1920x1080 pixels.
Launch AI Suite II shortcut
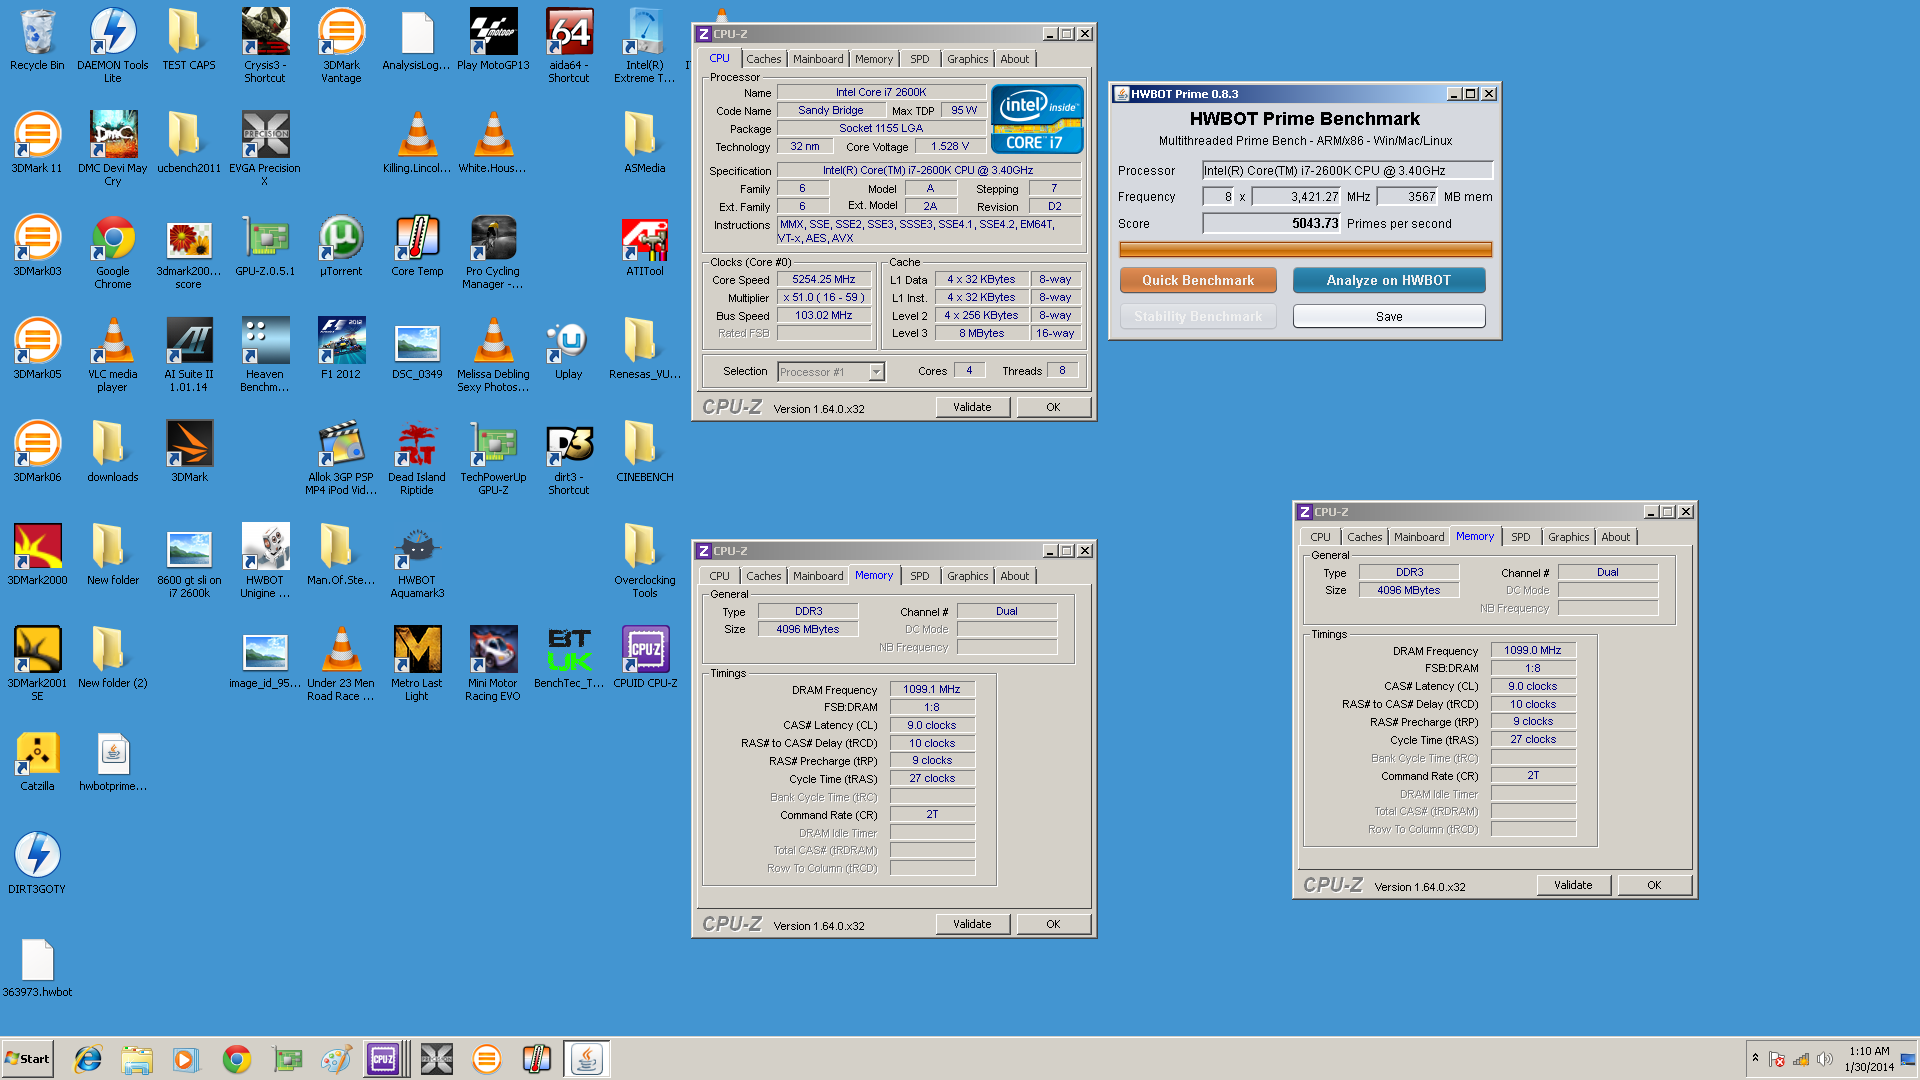pos(189,354)
